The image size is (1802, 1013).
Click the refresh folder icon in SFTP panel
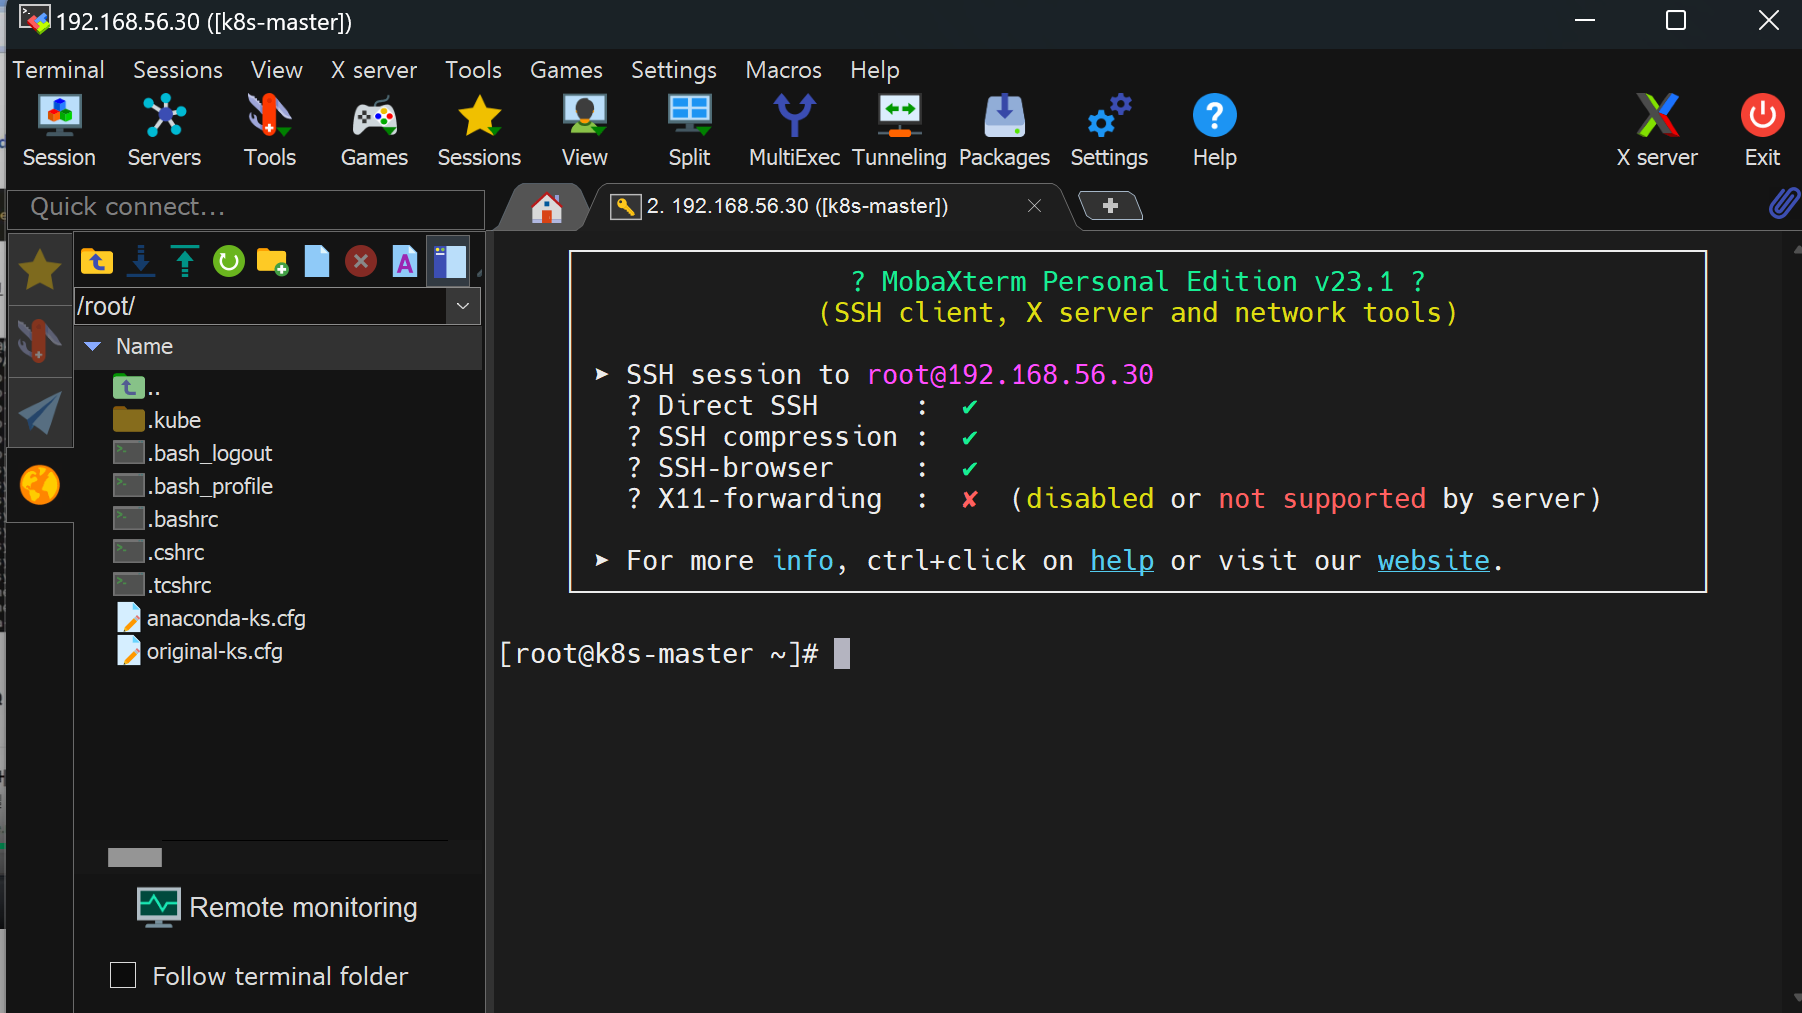tap(229, 262)
